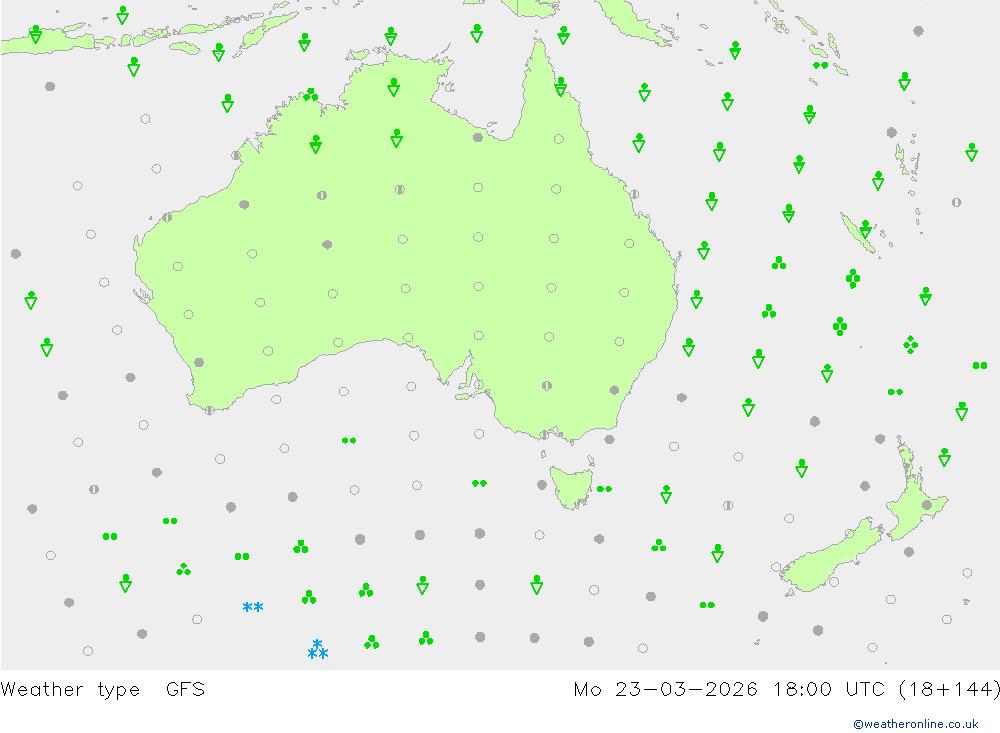Open the weatheronline.co.uk copyright link
The height and width of the screenshot is (733, 1000).
[916, 724]
